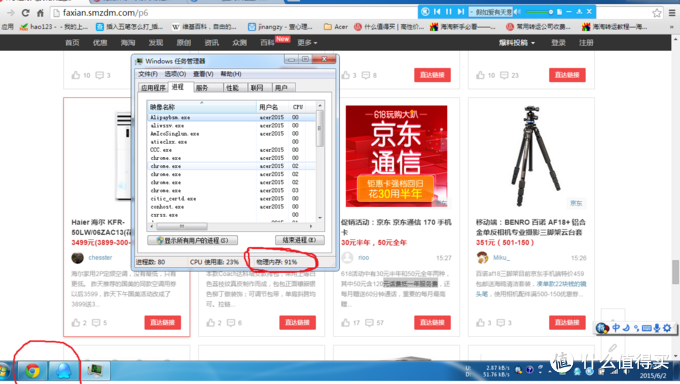Expand the 更多 navigation dropdown
Image resolution: width=680 pixels, height=384 pixels.
[x=307, y=43]
